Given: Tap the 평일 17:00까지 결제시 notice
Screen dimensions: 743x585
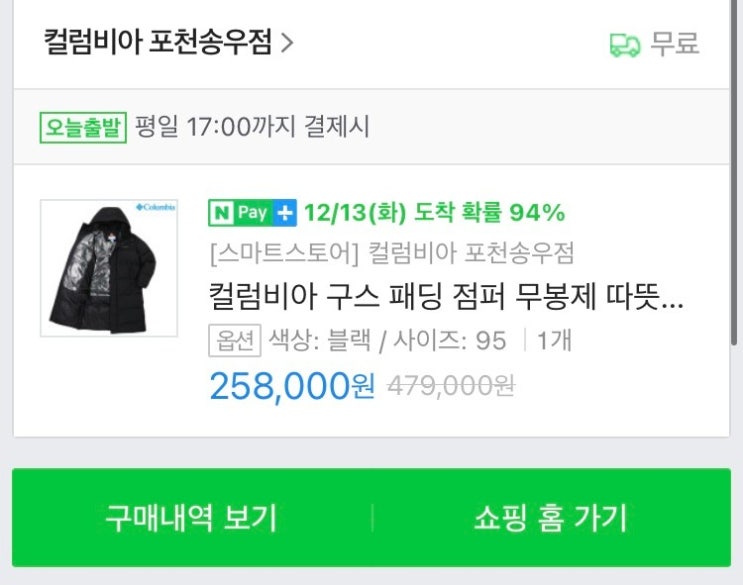Looking at the screenshot, I should (x=250, y=127).
